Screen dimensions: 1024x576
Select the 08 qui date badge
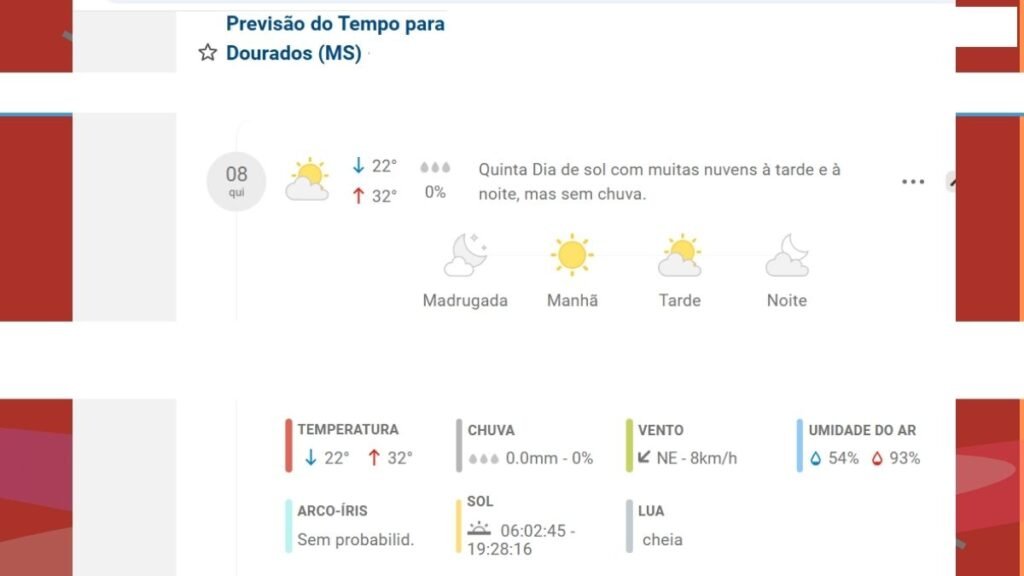click(x=236, y=181)
